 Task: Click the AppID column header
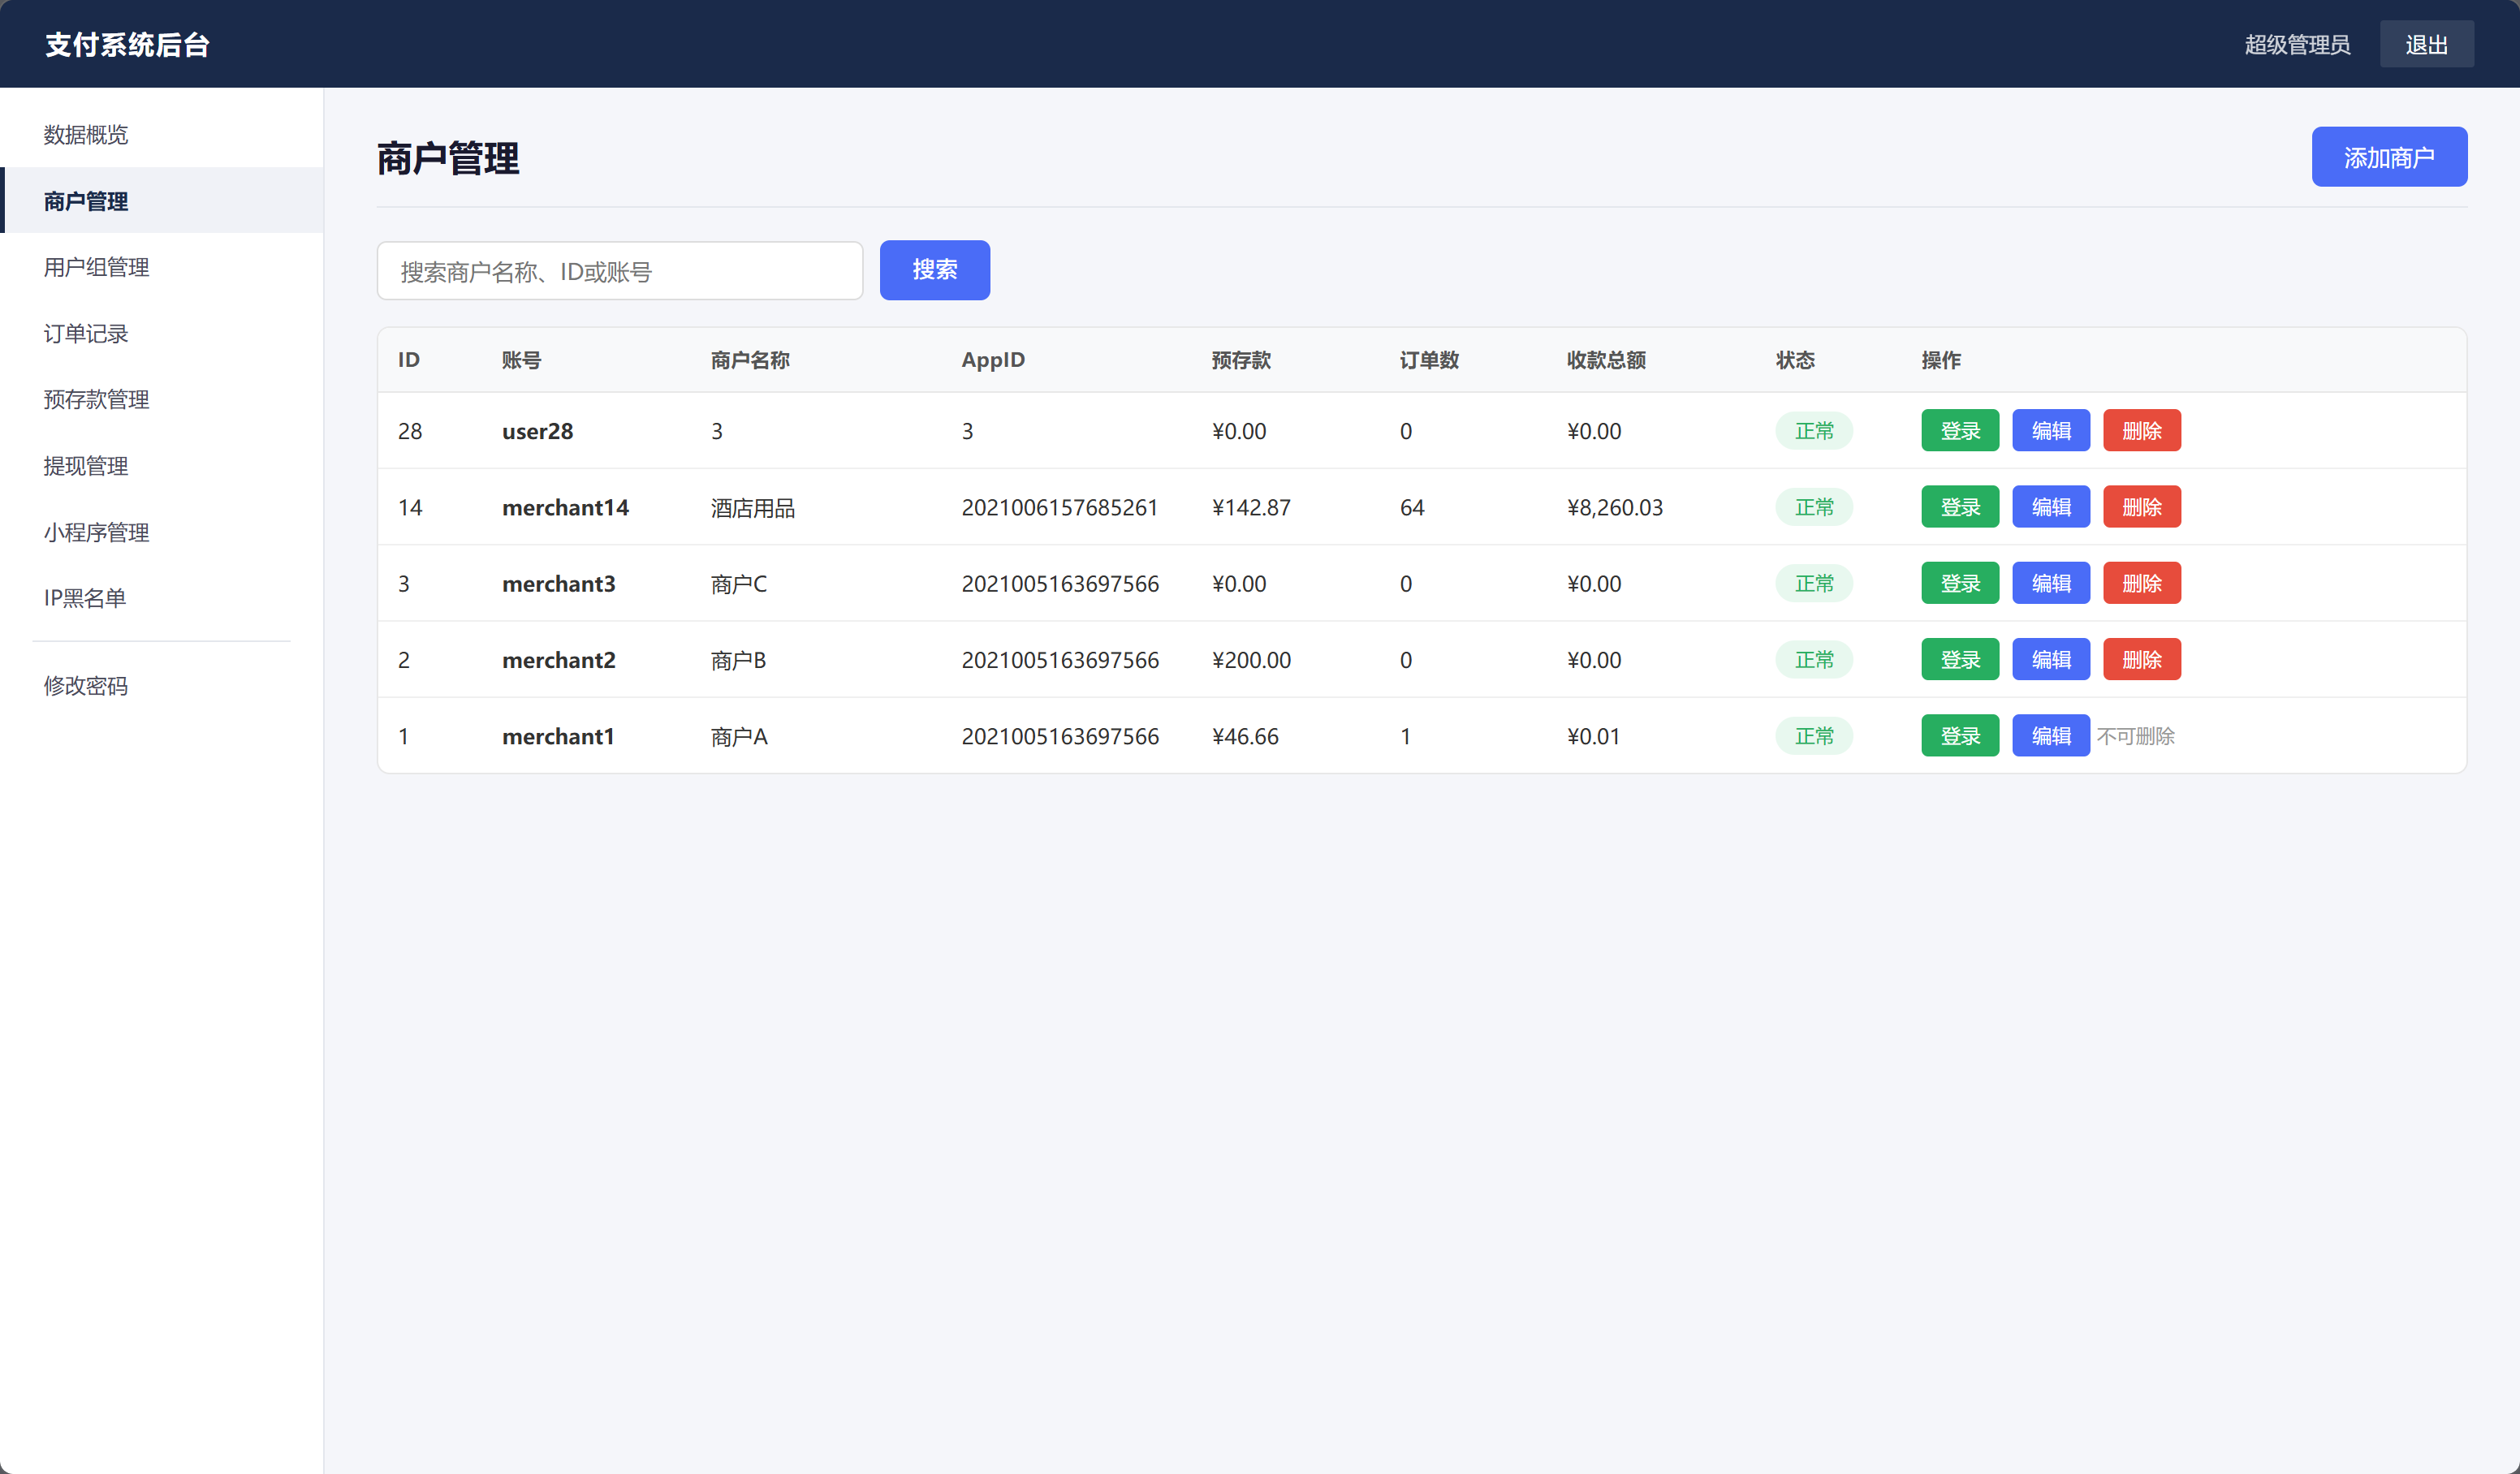(993, 360)
